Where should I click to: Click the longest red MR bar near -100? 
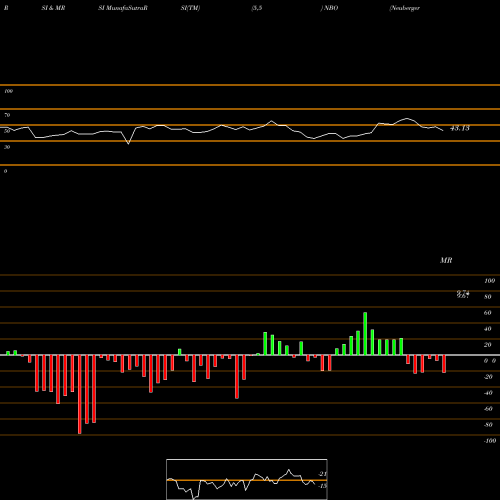79,394
